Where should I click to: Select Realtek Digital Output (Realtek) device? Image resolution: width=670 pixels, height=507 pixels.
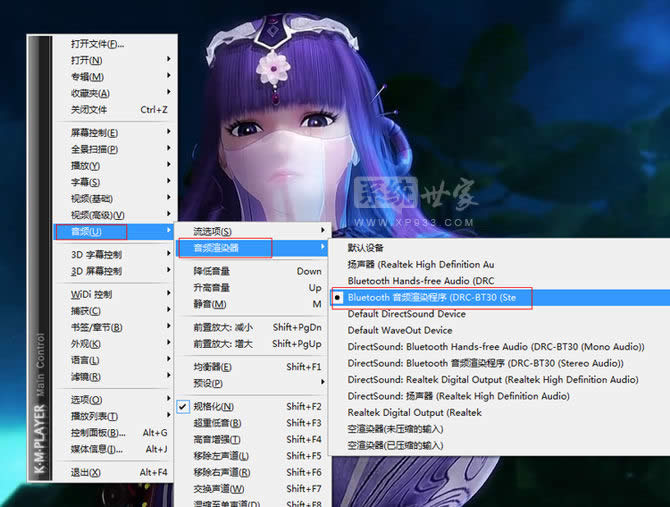coord(414,412)
